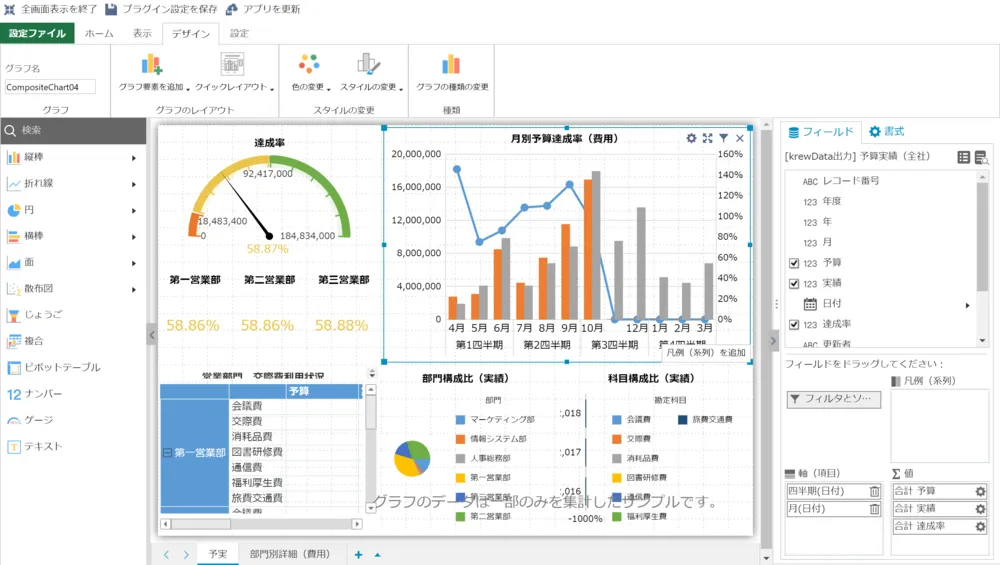This screenshot has height=565, width=1000.
Task: Click グラフの種類の変更
Action: (452, 73)
